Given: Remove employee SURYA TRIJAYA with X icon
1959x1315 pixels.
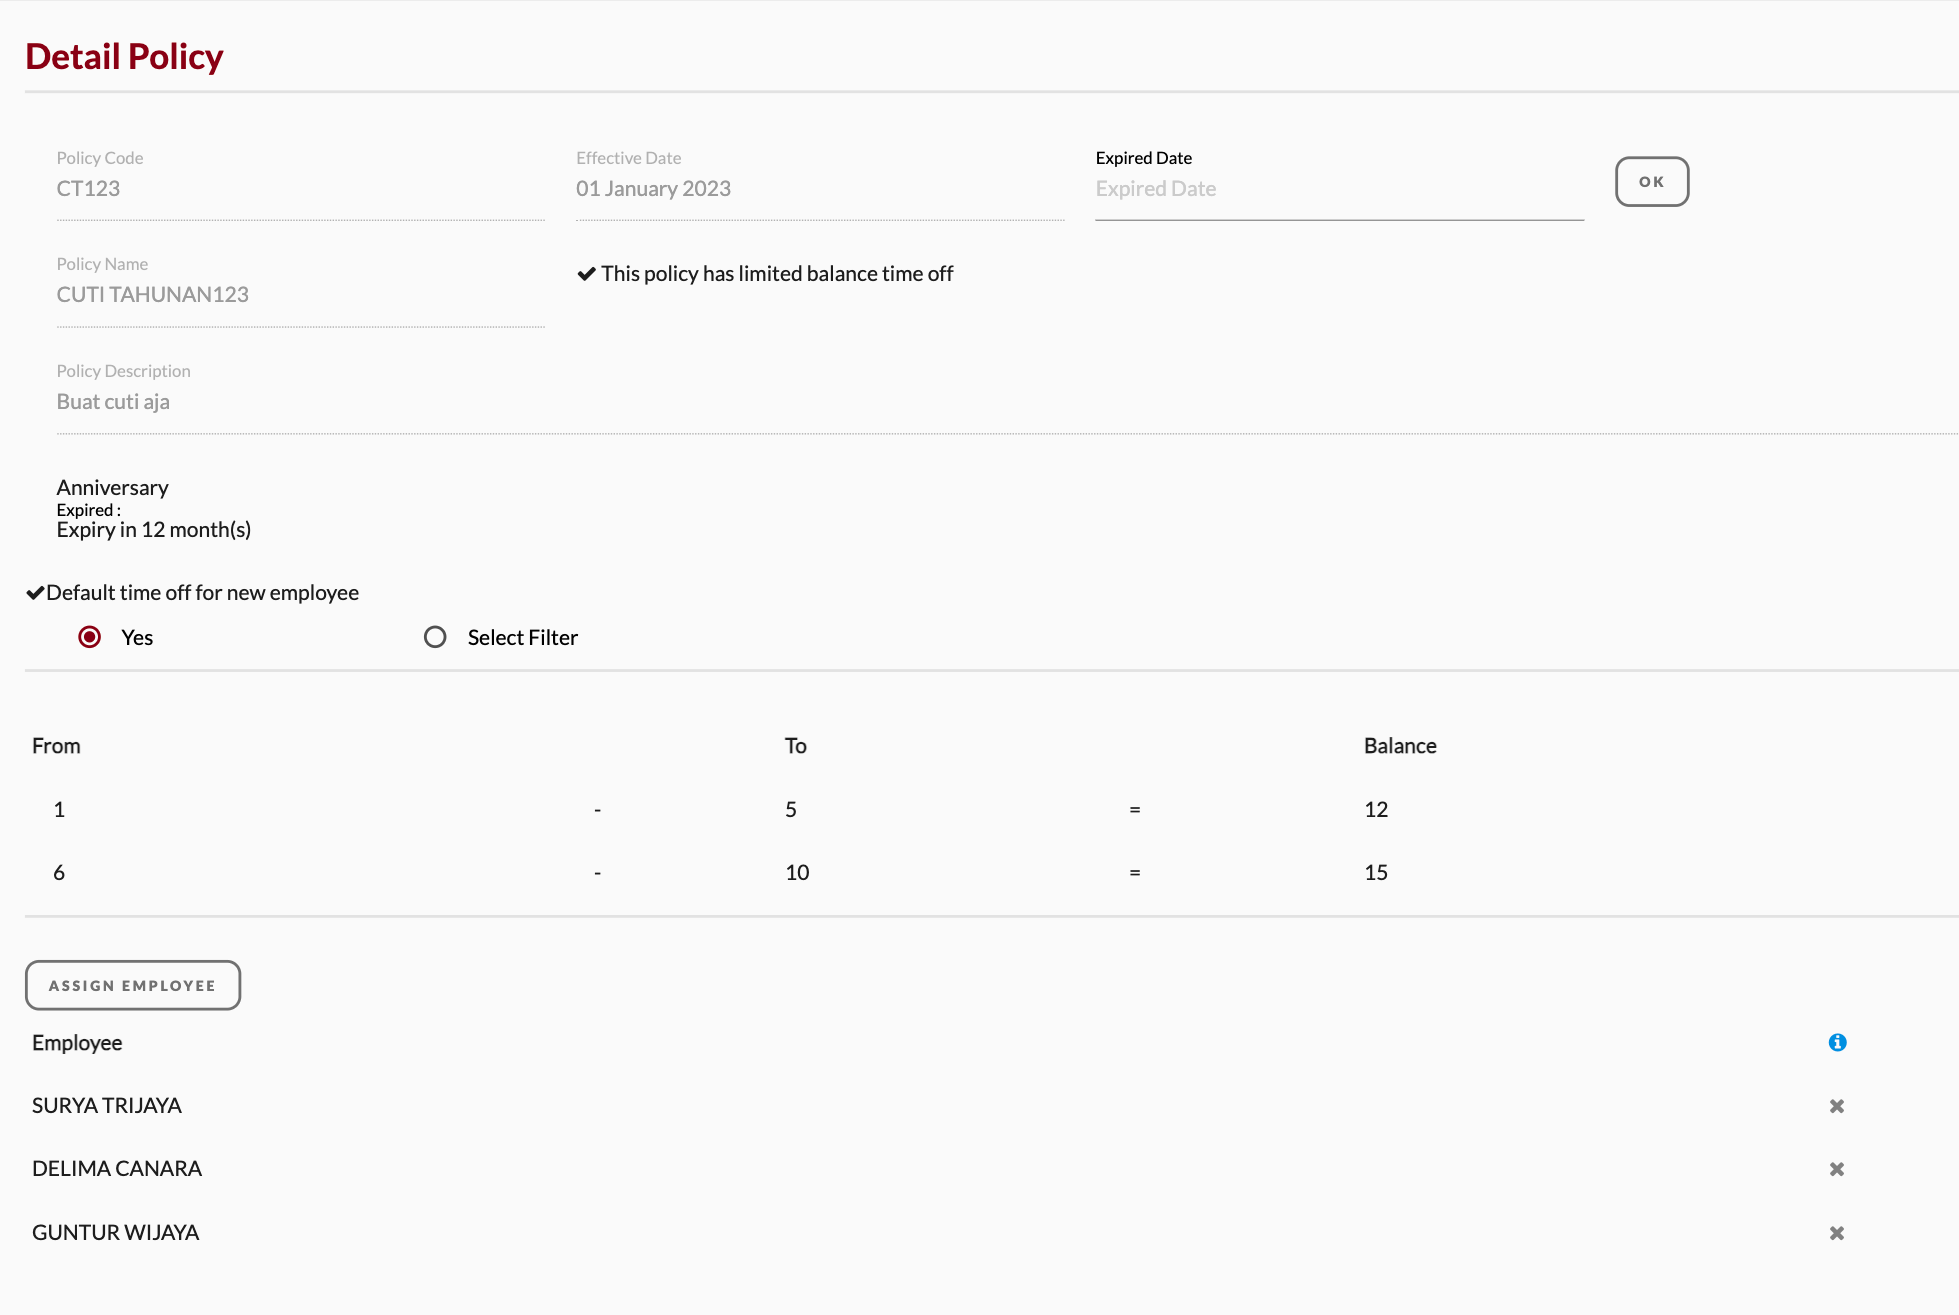Looking at the screenshot, I should tap(1837, 1106).
